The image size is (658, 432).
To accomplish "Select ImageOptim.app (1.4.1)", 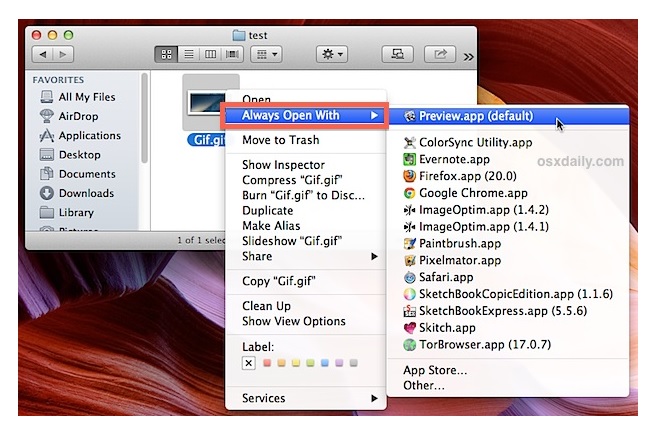I will (x=508, y=227).
